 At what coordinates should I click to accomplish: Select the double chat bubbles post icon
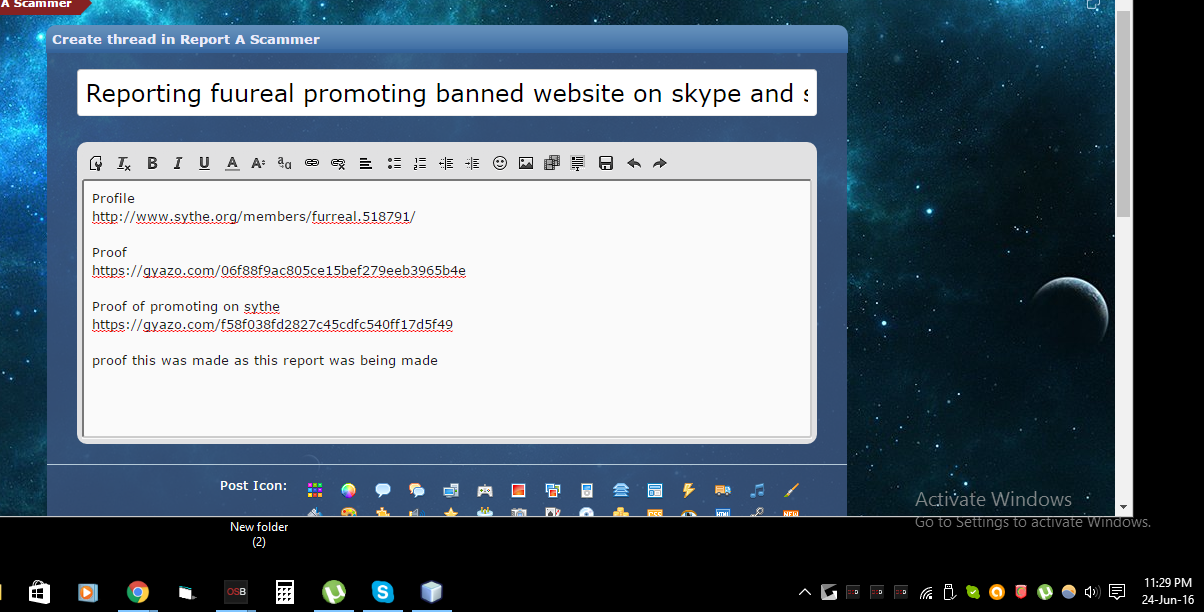click(x=417, y=490)
